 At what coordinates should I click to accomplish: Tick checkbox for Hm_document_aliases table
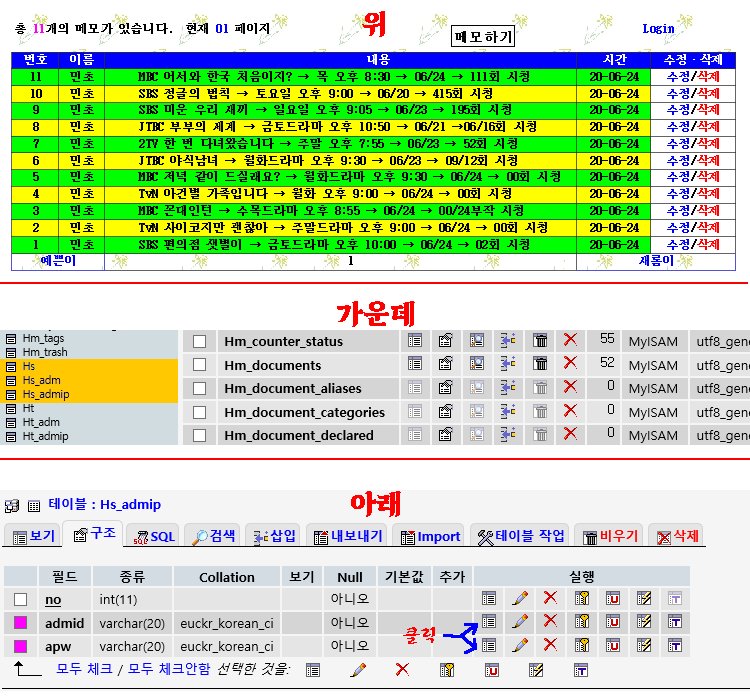pyautogui.click(x=199, y=389)
